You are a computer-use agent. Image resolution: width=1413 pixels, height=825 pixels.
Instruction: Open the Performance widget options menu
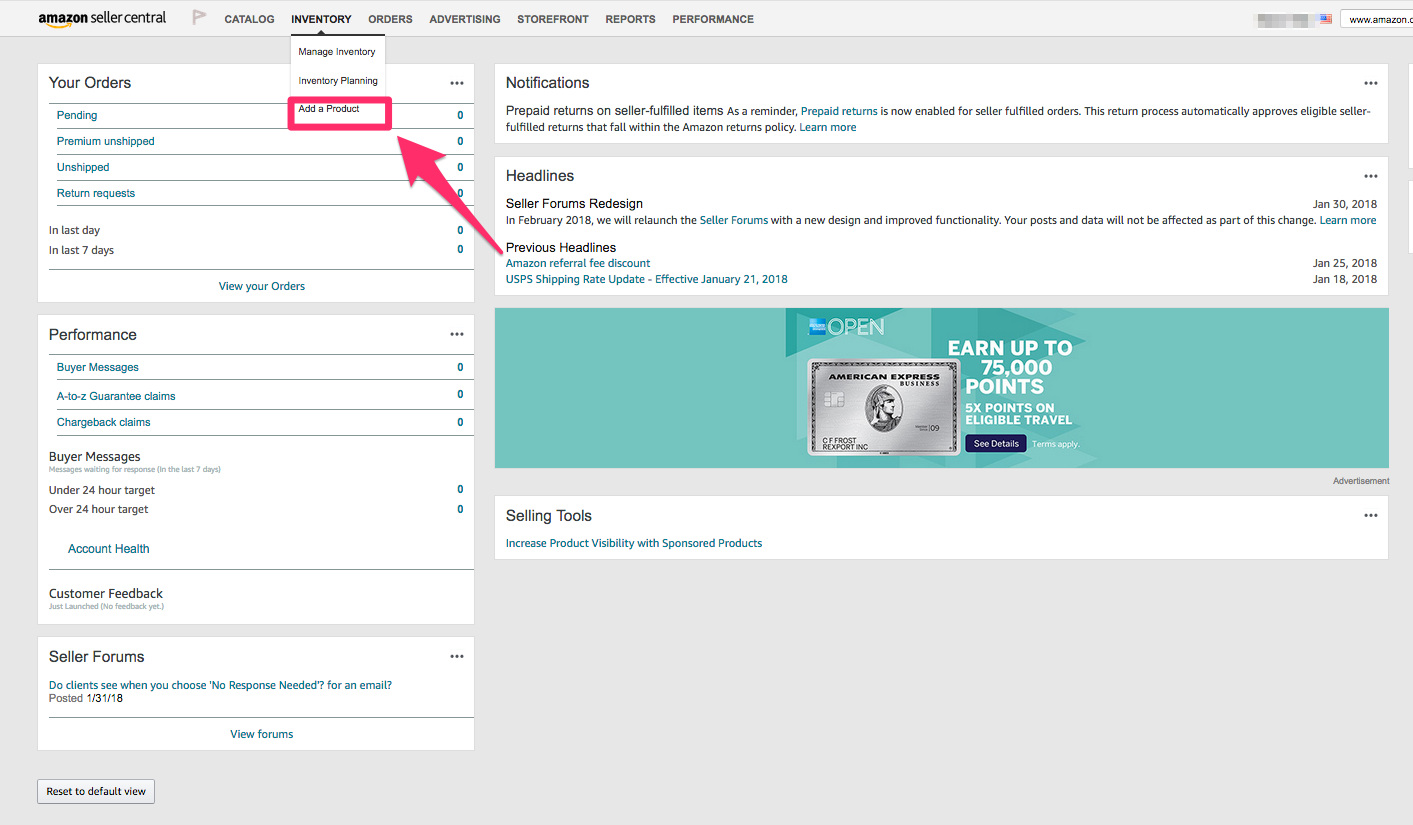click(457, 334)
